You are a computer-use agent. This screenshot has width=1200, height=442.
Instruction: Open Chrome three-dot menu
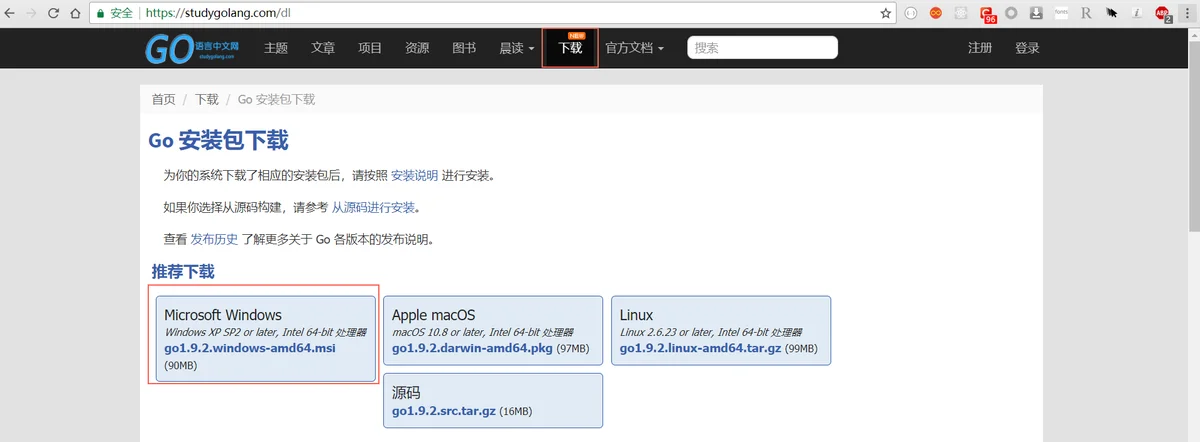pos(1187,14)
